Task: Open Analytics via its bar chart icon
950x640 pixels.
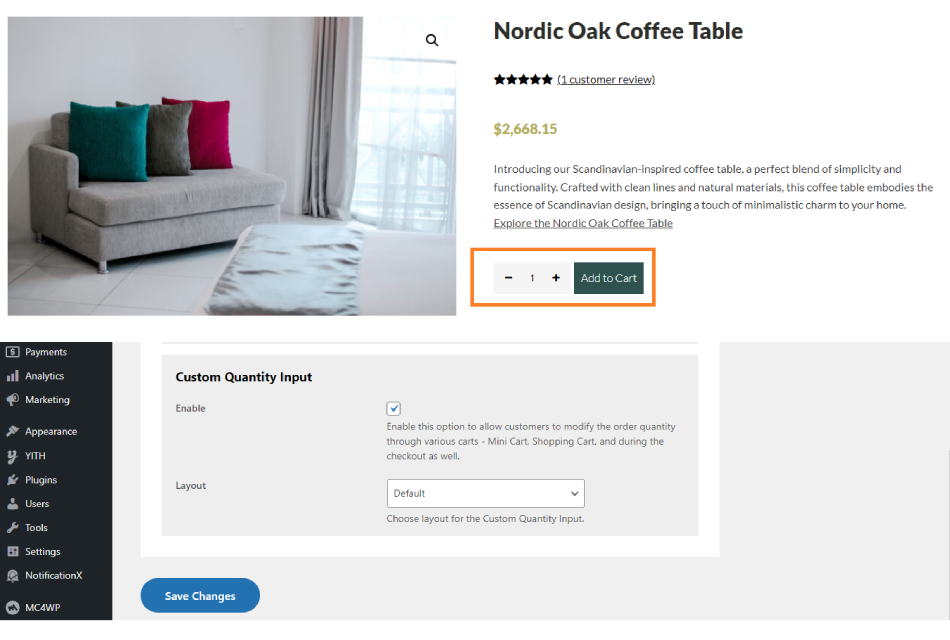Action: 12,376
